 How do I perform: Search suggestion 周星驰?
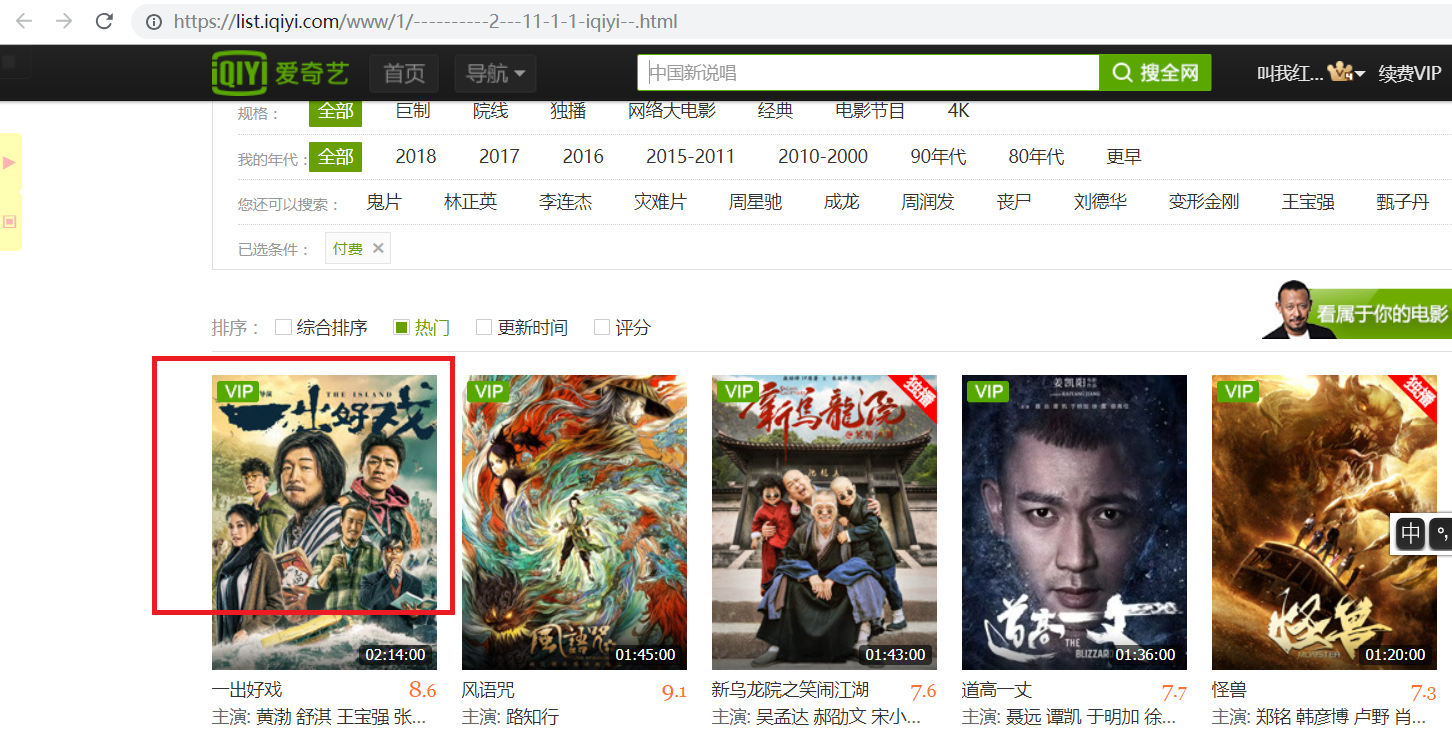click(x=756, y=202)
